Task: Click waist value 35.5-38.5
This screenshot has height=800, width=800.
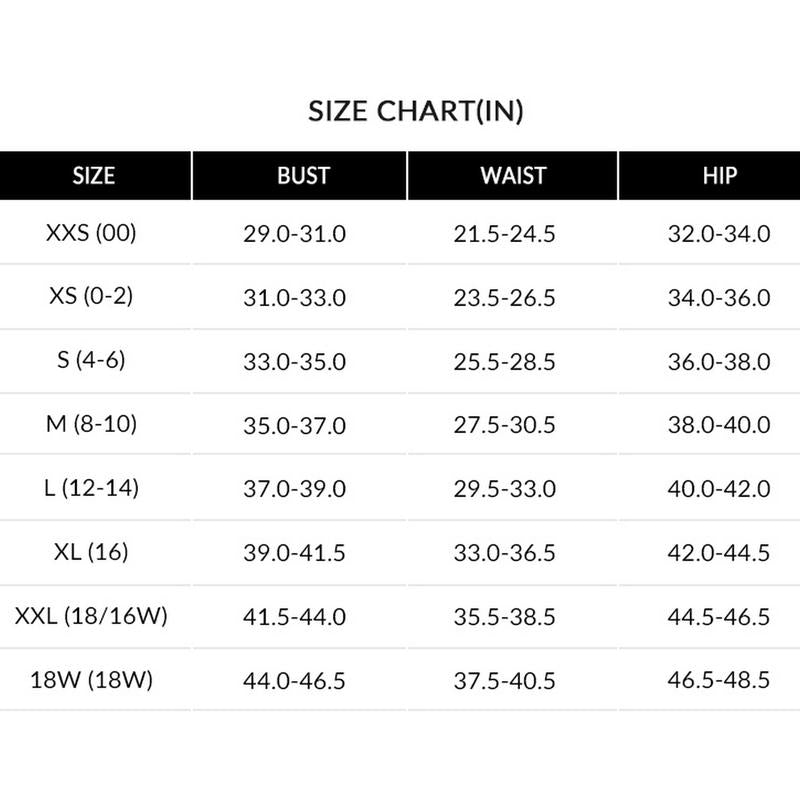Action: click(505, 617)
